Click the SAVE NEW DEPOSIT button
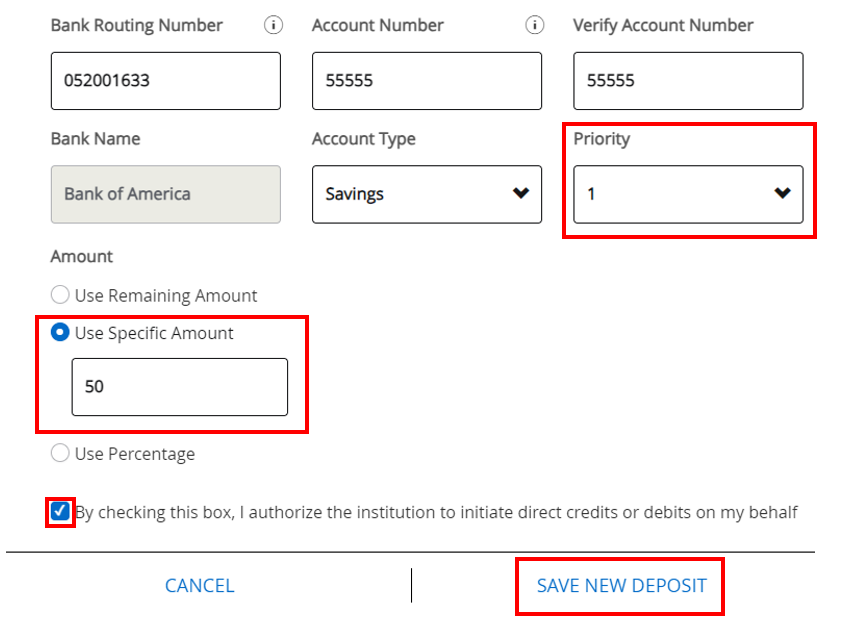Screen dimensions: 848x626 click(x=619, y=585)
